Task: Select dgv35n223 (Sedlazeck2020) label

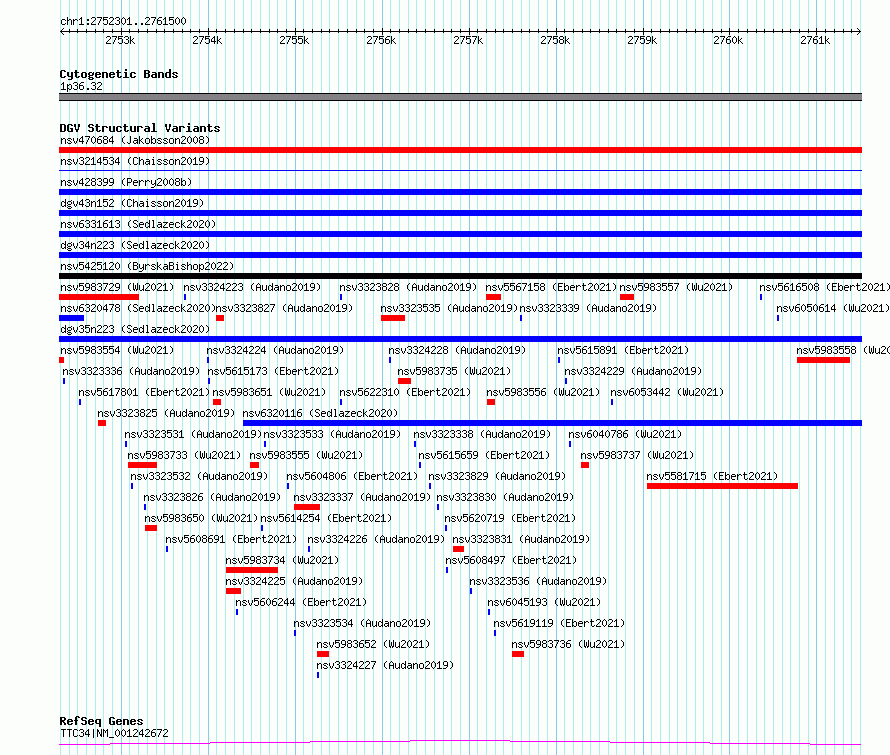Action: tap(135, 329)
